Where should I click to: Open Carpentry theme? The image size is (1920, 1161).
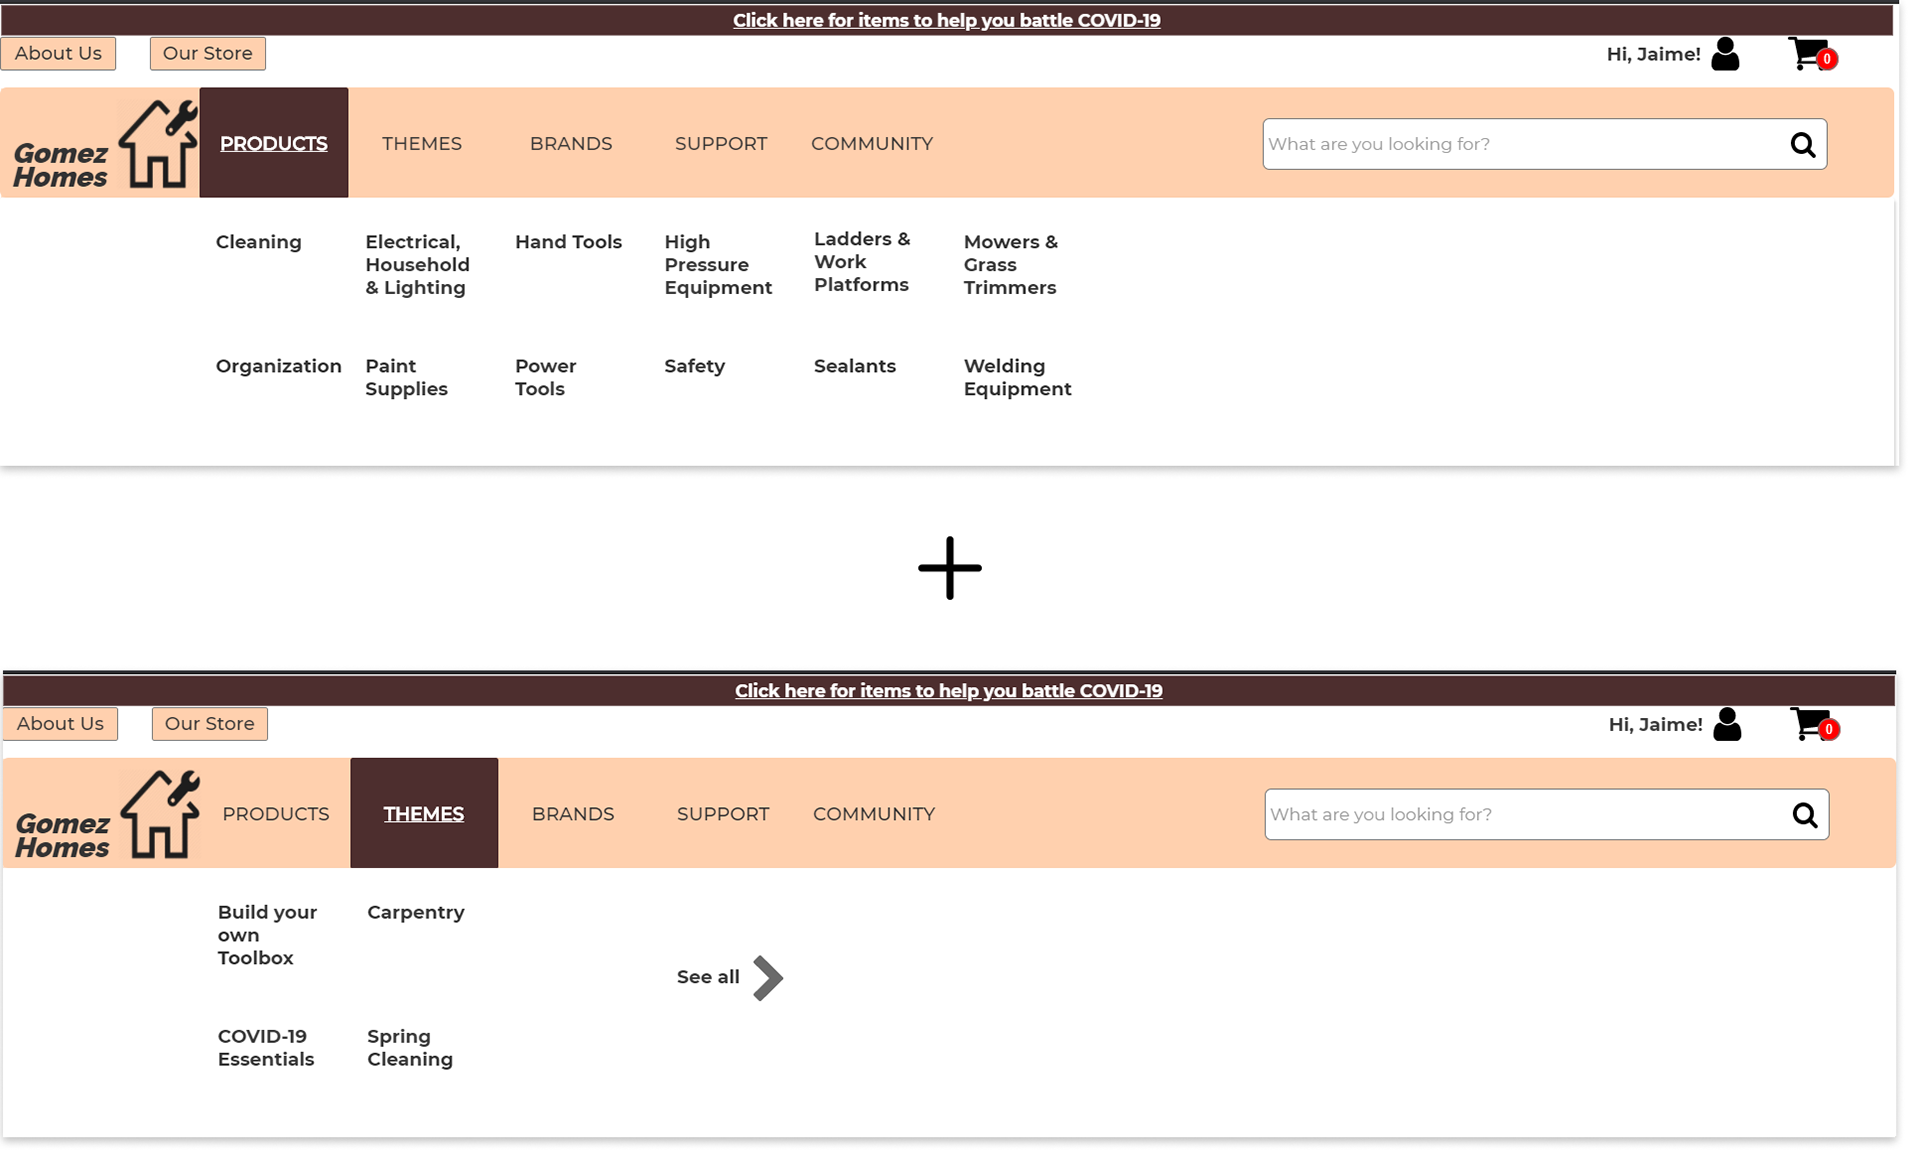[415, 912]
